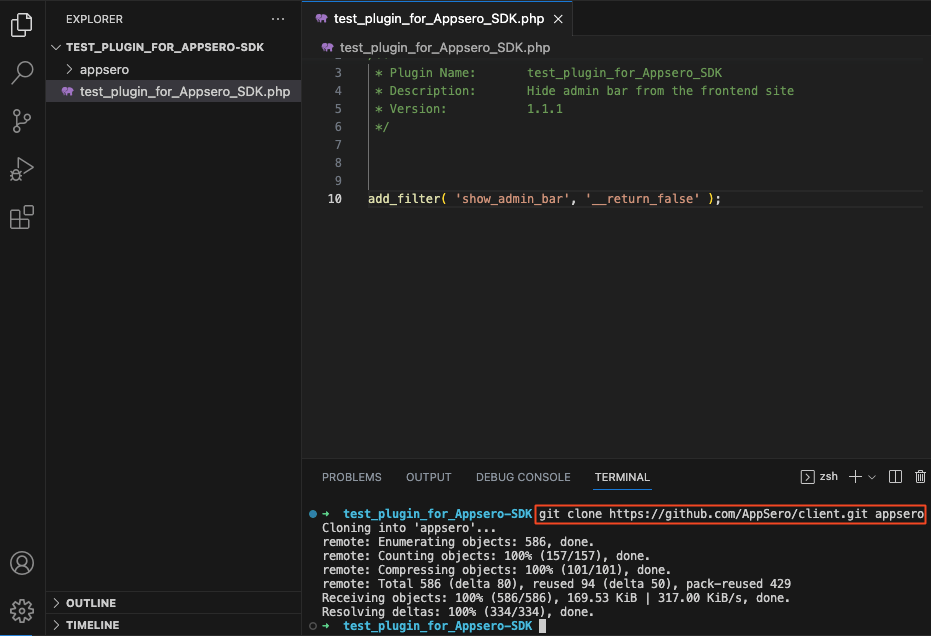Open the new terminal launch profile dropdown
This screenshot has height=636, width=931.
pyautogui.click(x=872, y=477)
